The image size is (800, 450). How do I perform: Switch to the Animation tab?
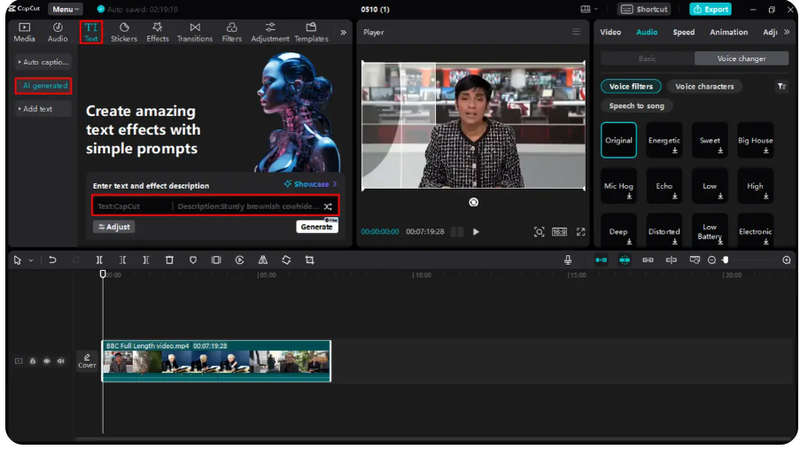729,32
